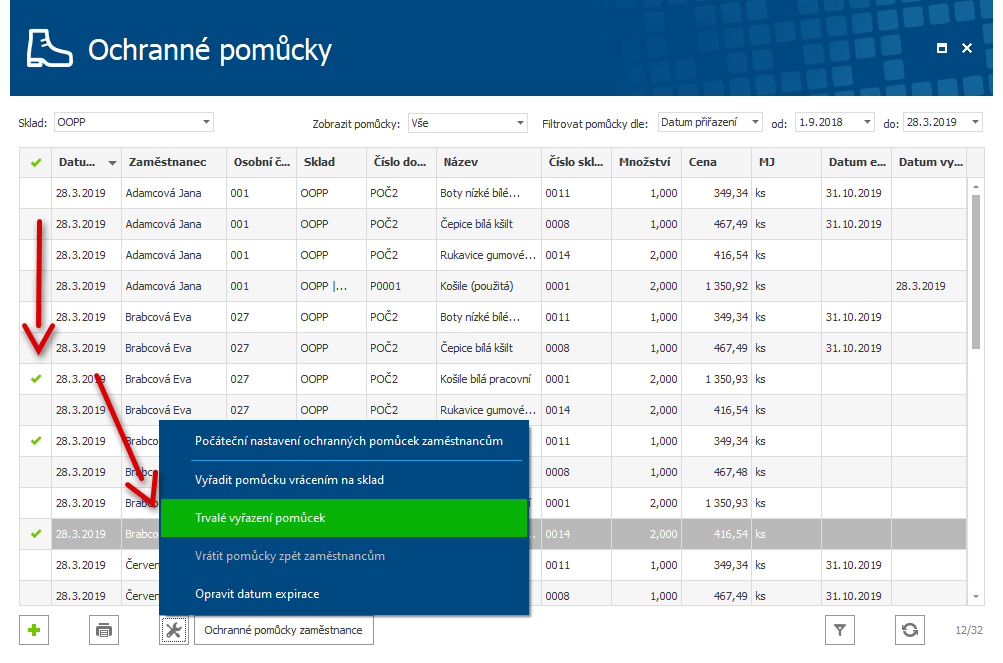Check the first Adamcová Jana Boty row
Screen dimensions: 1003x663
click(x=36, y=193)
